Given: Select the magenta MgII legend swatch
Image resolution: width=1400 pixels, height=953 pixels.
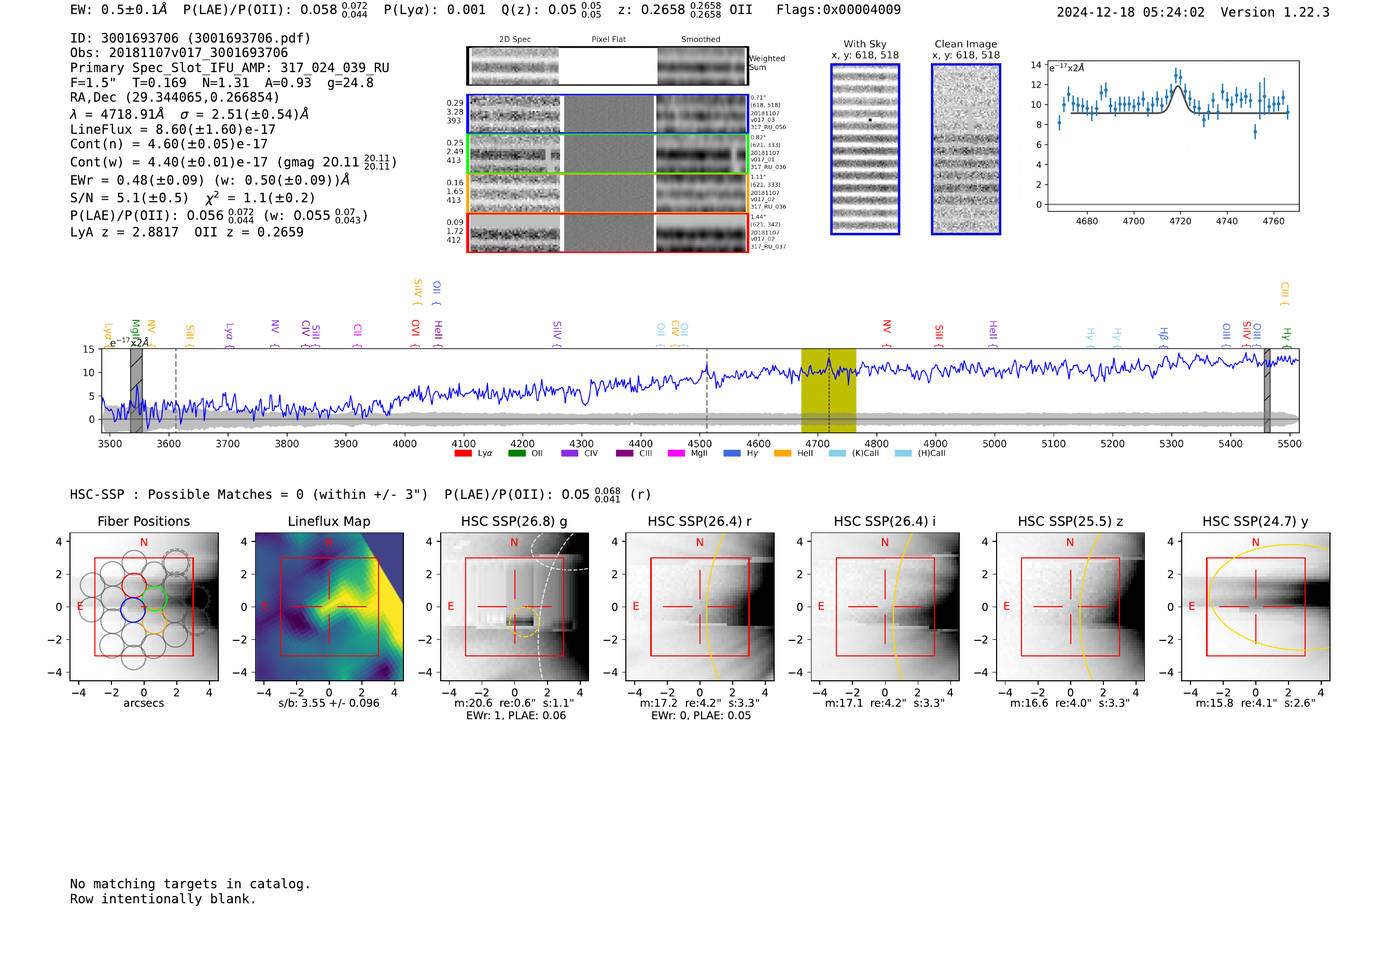Looking at the screenshot, I should pyautogui.click(x=676, y=453).
